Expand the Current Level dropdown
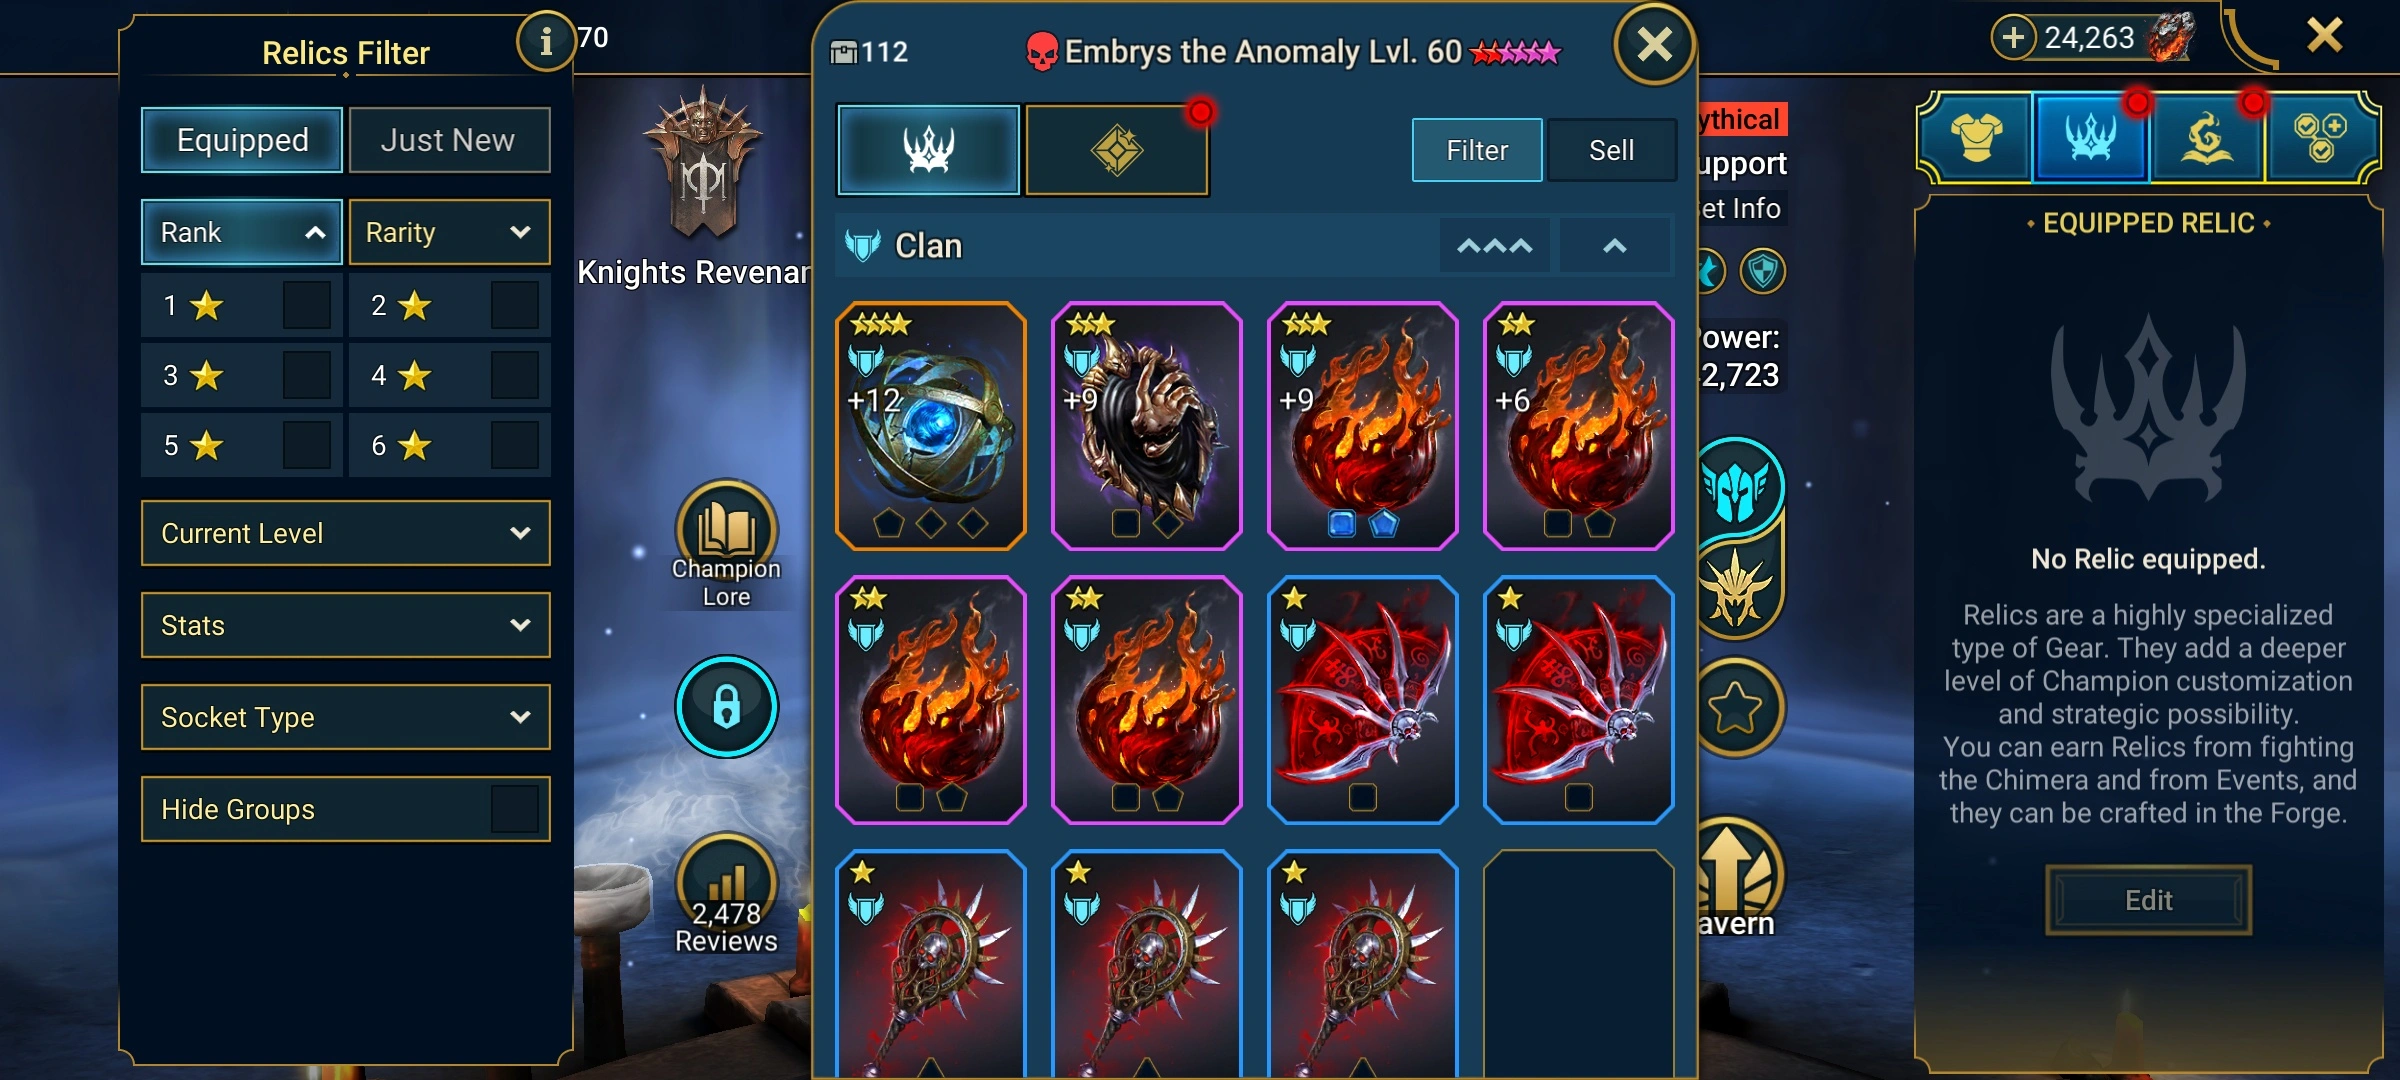The height and width of the screenshot is (1080, 2400). tap(346, 533)
